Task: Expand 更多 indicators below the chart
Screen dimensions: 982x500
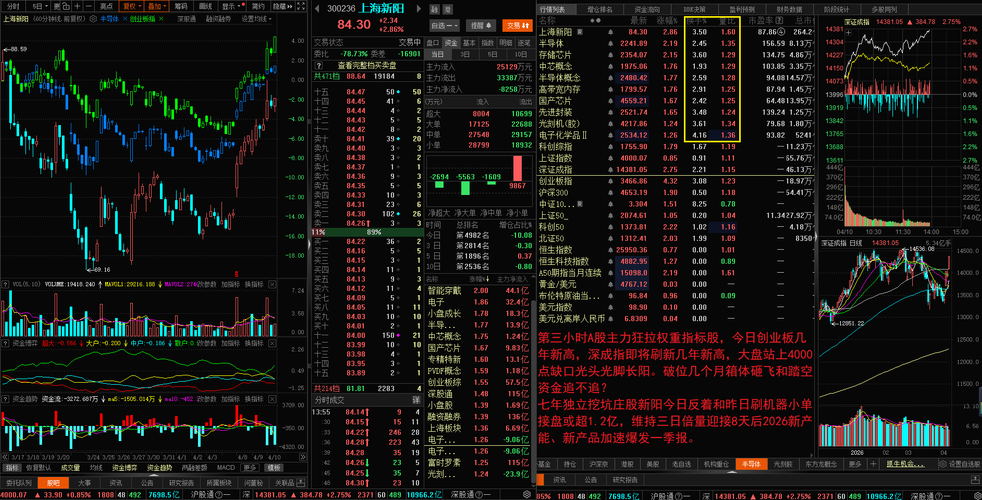Action: [x=250, y=467]
